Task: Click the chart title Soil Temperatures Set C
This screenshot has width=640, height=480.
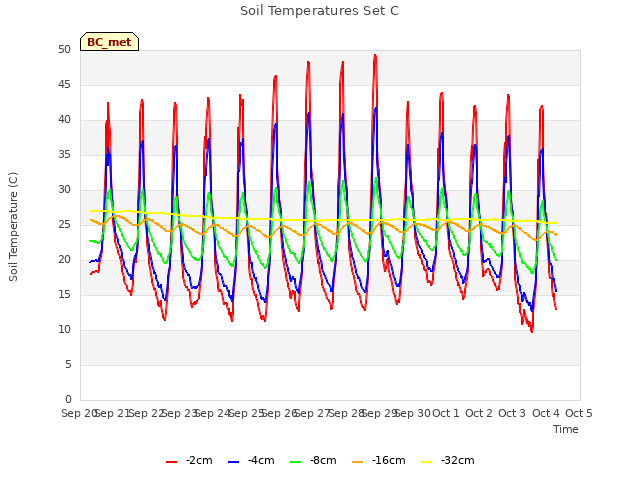Action: tap(320, 11)
